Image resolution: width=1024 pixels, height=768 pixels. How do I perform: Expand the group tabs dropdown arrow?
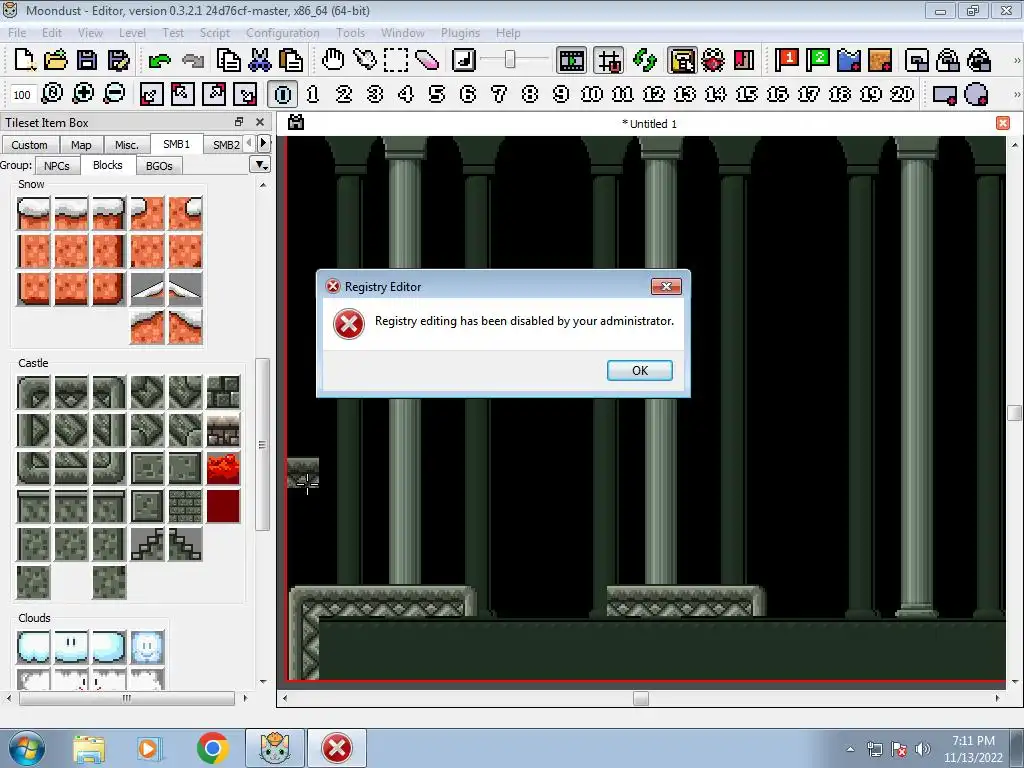pos(261,165)
